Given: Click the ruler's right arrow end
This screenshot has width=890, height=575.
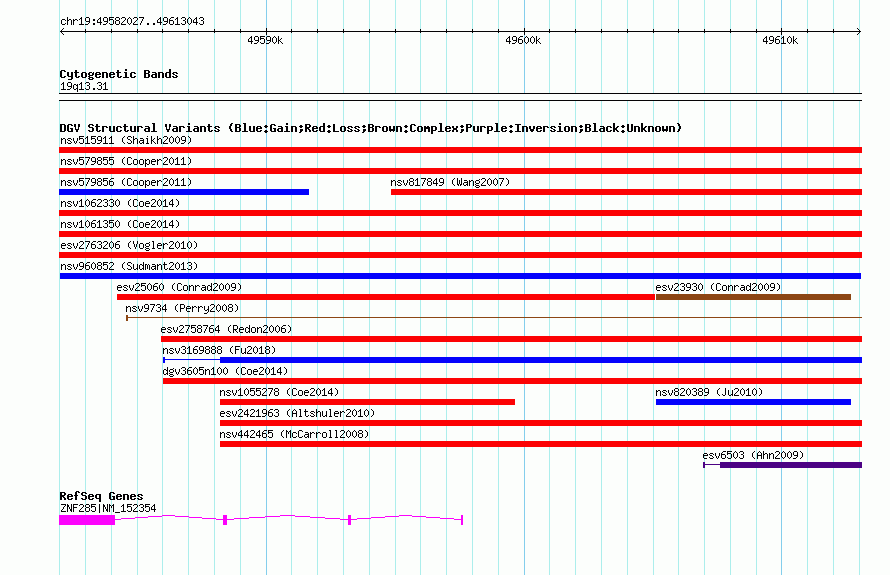Looking at the screenshot, I should [x=859, y=31].
